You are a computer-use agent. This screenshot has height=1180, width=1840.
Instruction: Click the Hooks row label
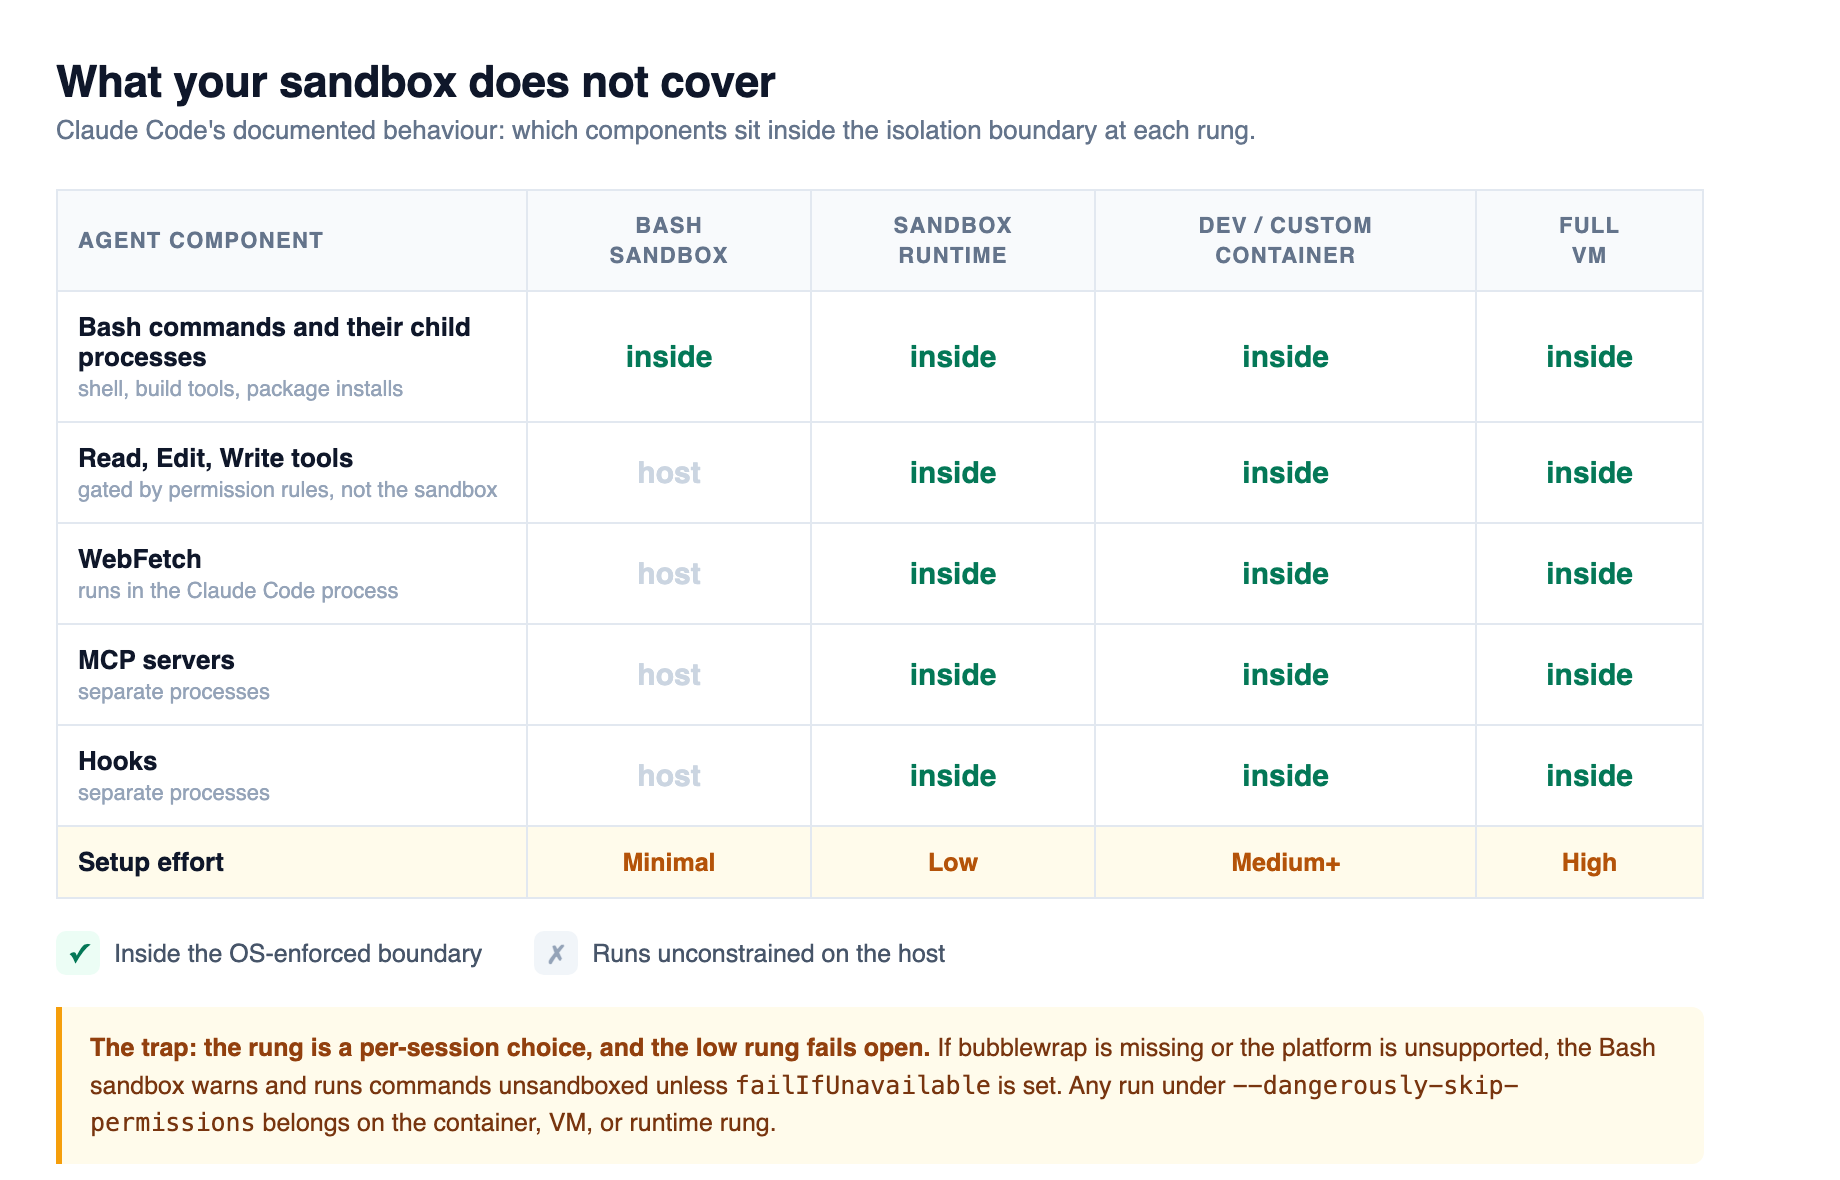click(118, 761)
